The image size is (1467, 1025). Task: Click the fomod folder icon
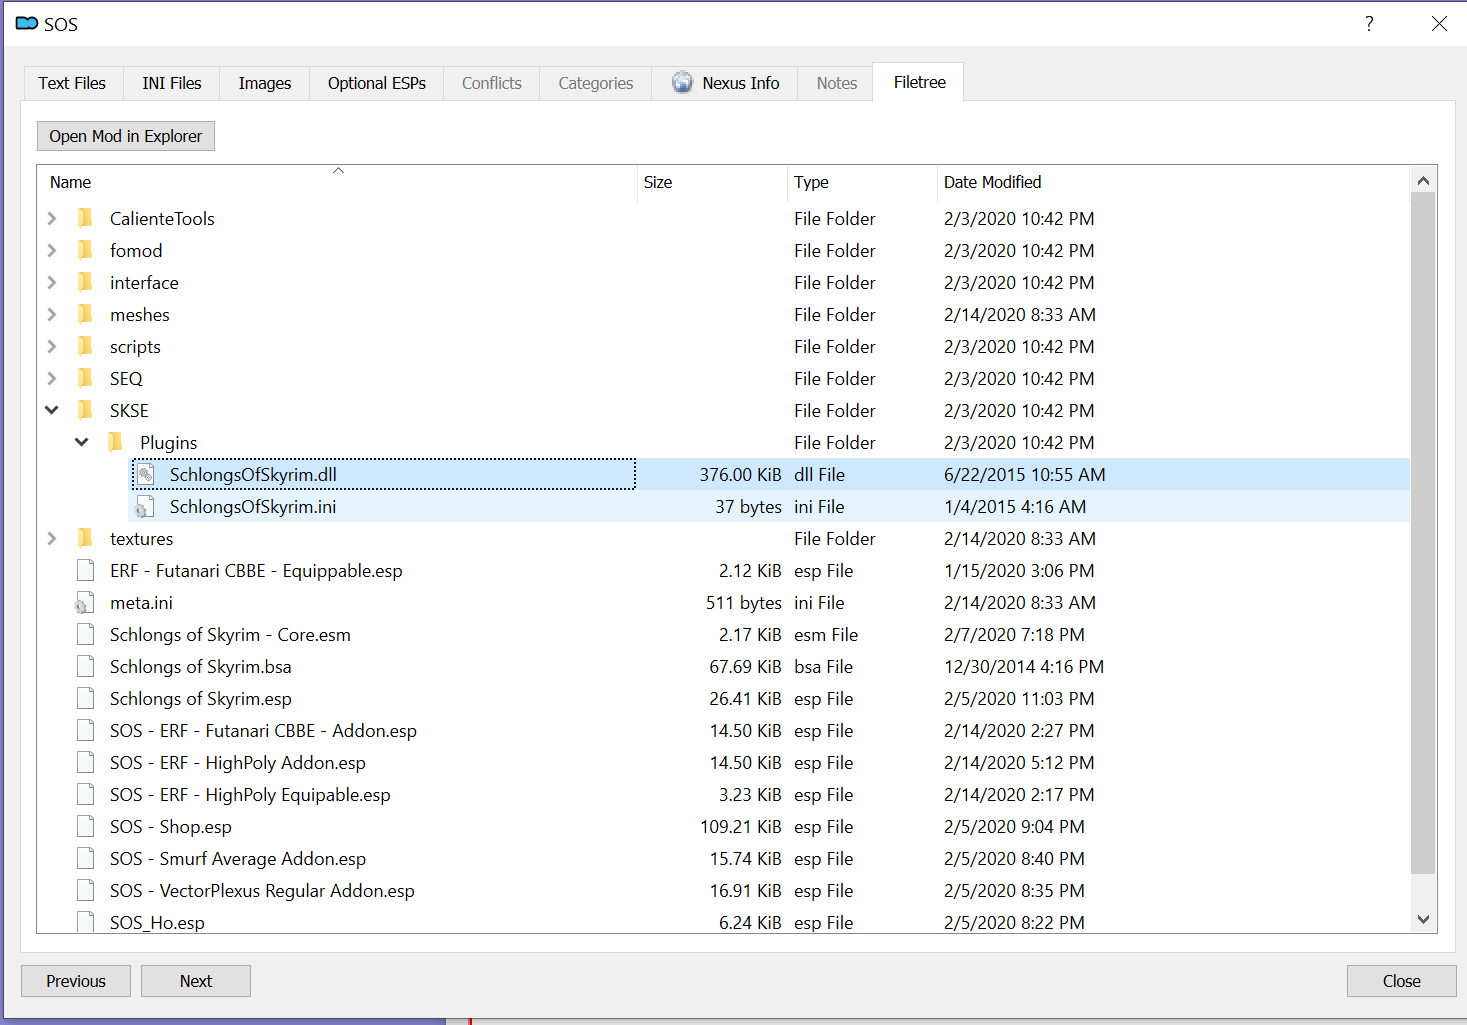(85, 250)
